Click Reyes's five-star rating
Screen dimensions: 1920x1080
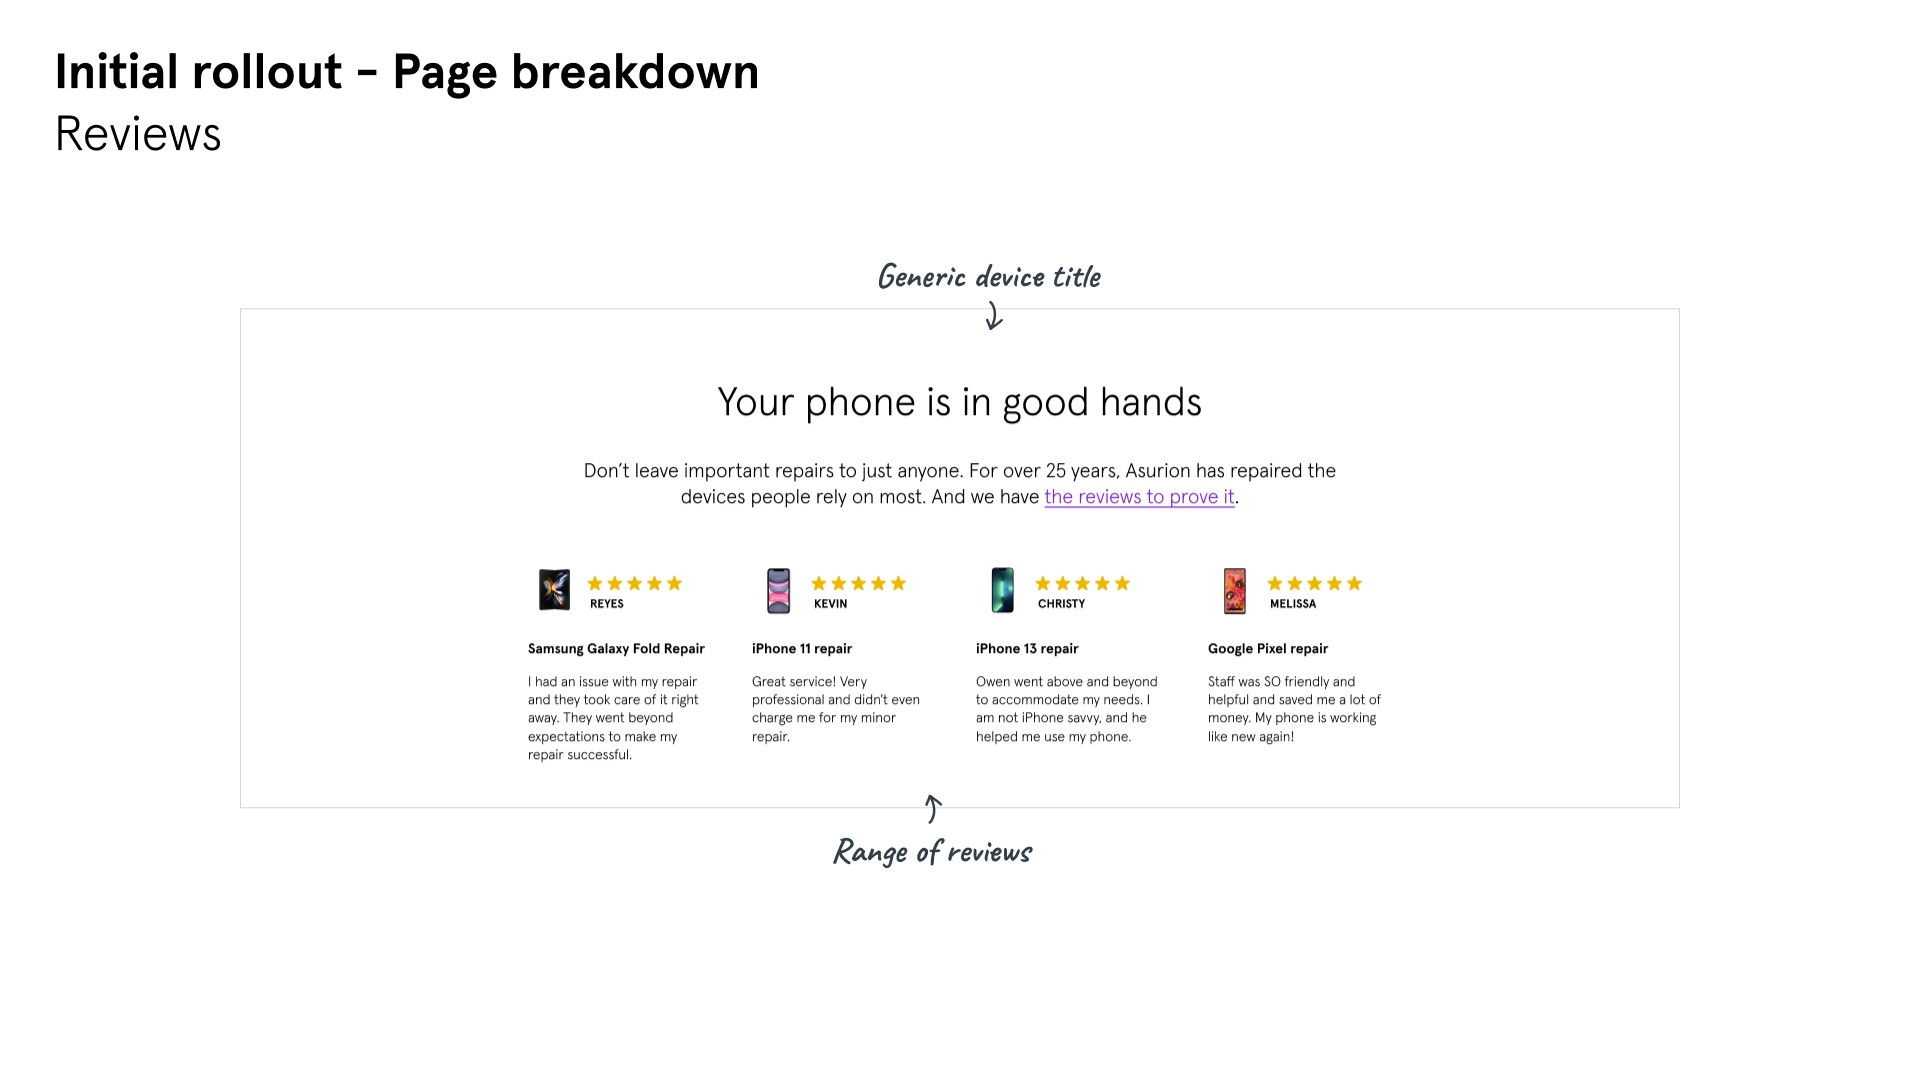click(x=634, y=583)
